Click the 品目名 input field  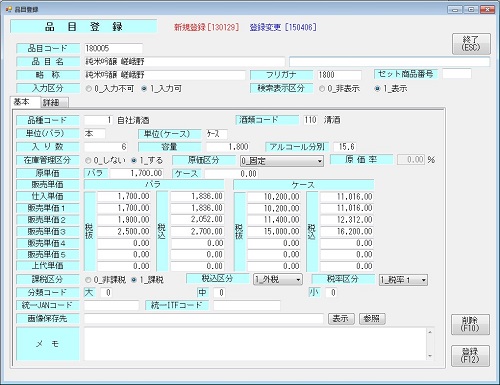pyautogui.click(x=184, y=62)
